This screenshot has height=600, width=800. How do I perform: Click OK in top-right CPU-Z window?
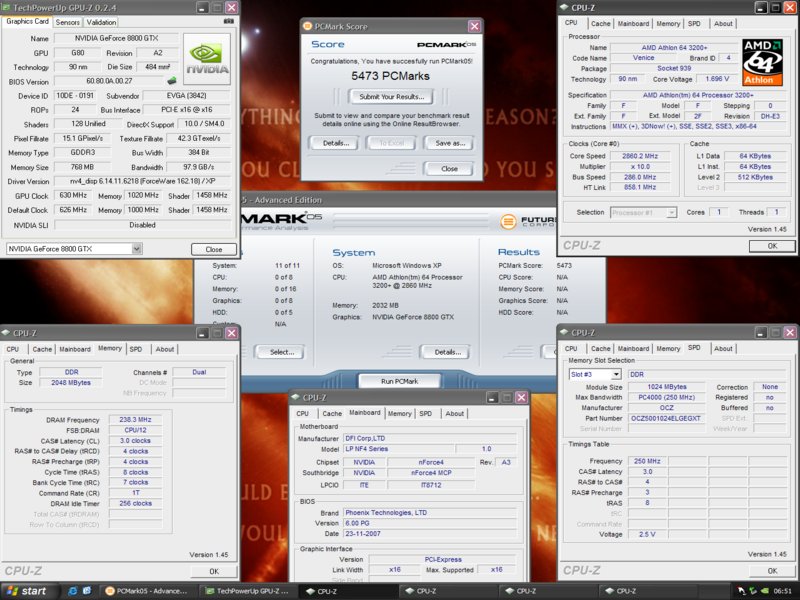coord(772,246)
